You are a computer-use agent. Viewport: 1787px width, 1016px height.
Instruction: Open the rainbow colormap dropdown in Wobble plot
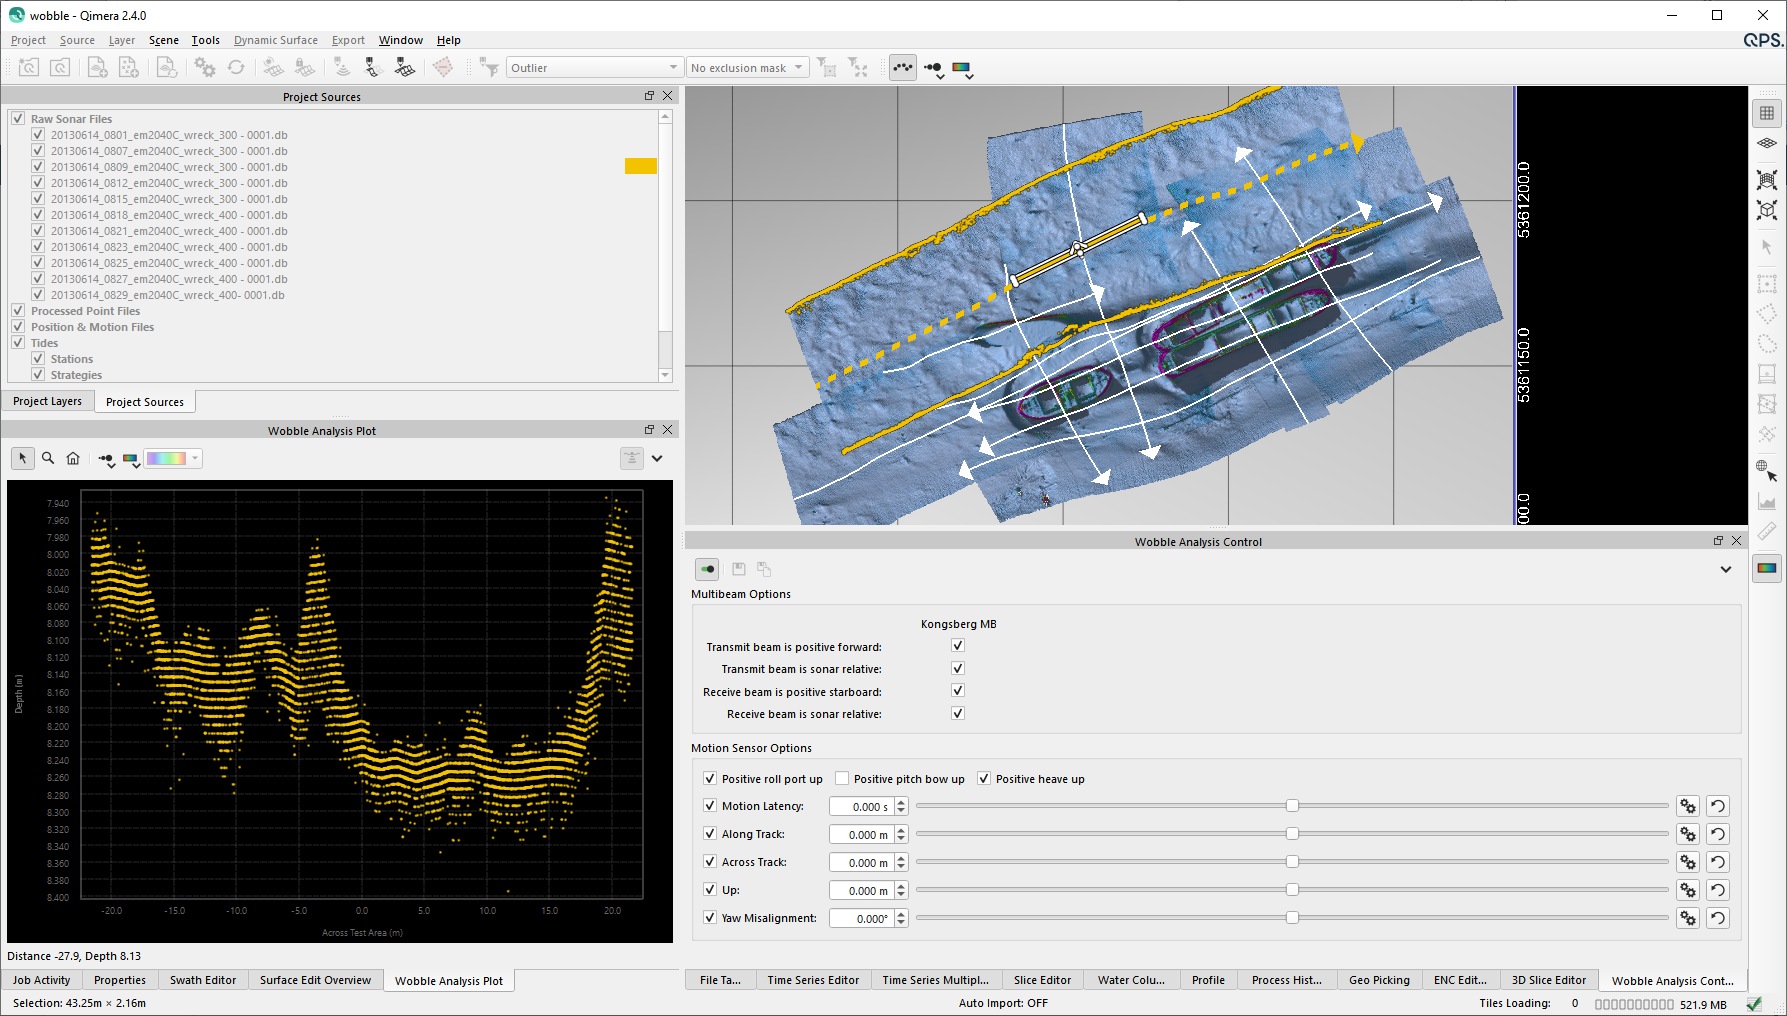click(173, 458)
